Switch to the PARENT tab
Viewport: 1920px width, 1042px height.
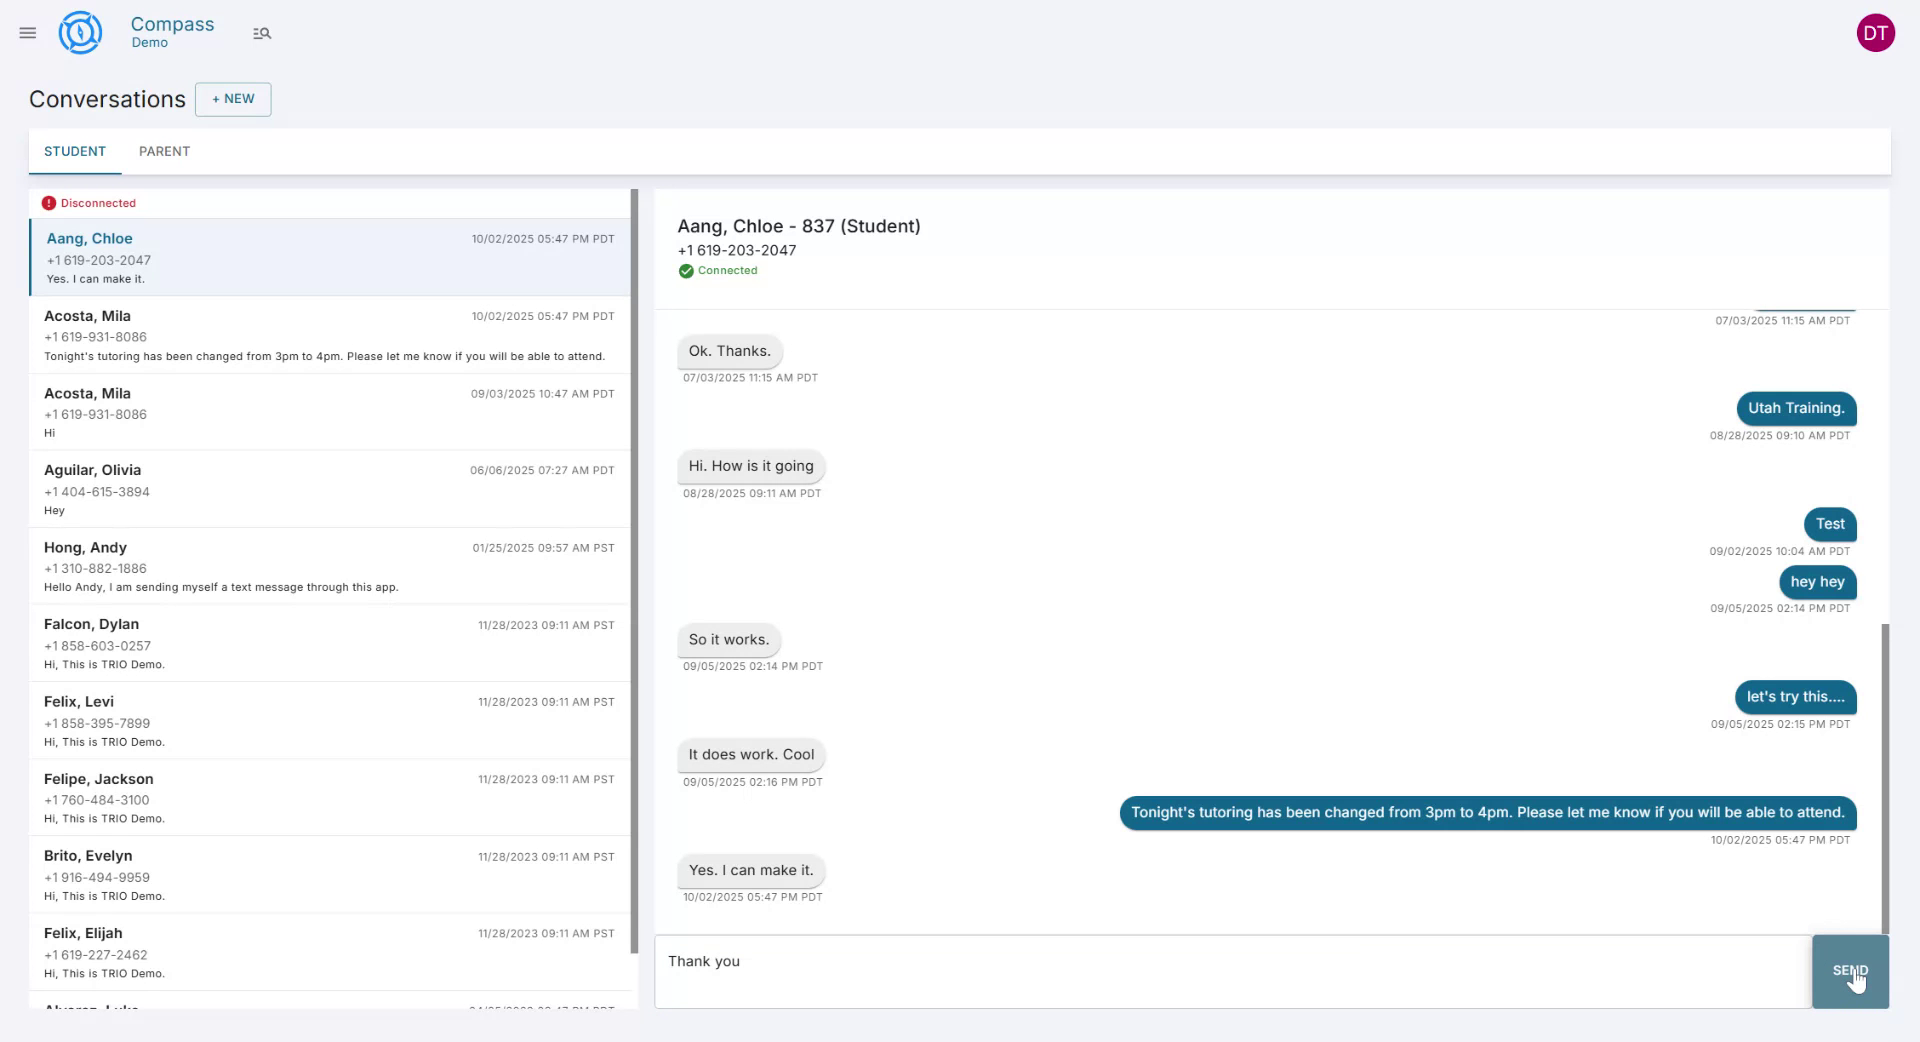(164, 151)
